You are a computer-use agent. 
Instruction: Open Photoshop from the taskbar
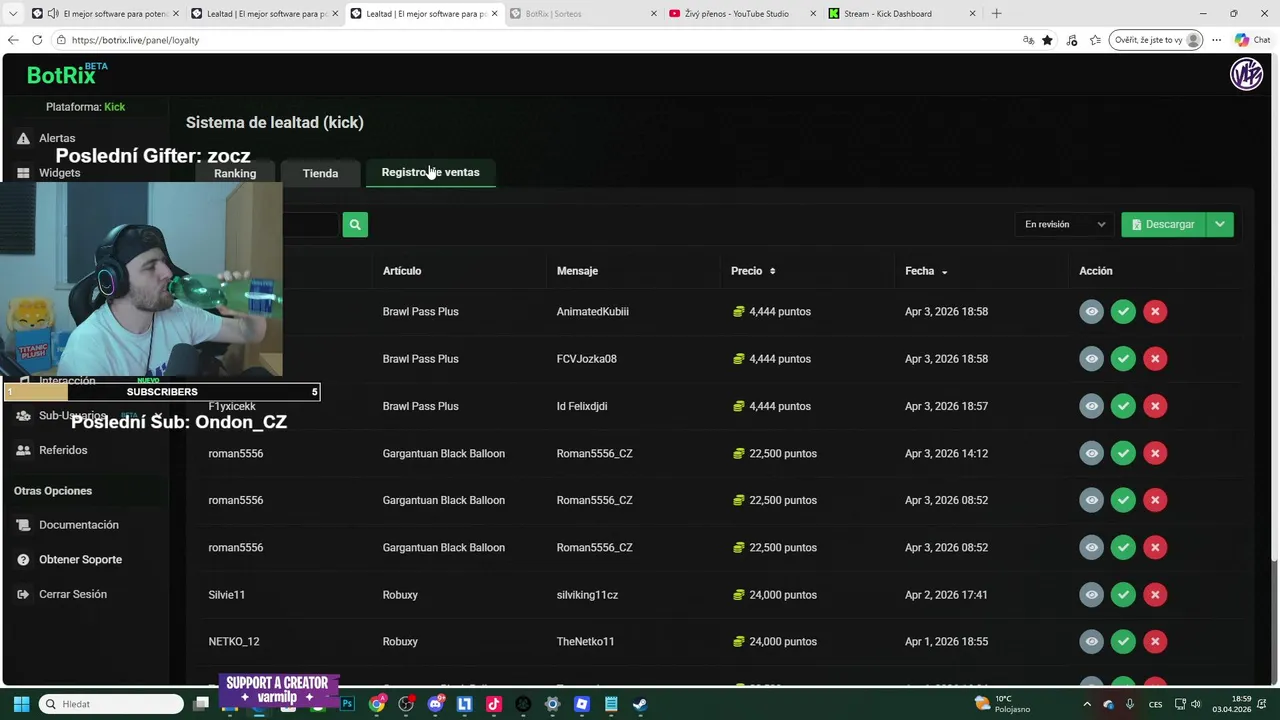347,704
